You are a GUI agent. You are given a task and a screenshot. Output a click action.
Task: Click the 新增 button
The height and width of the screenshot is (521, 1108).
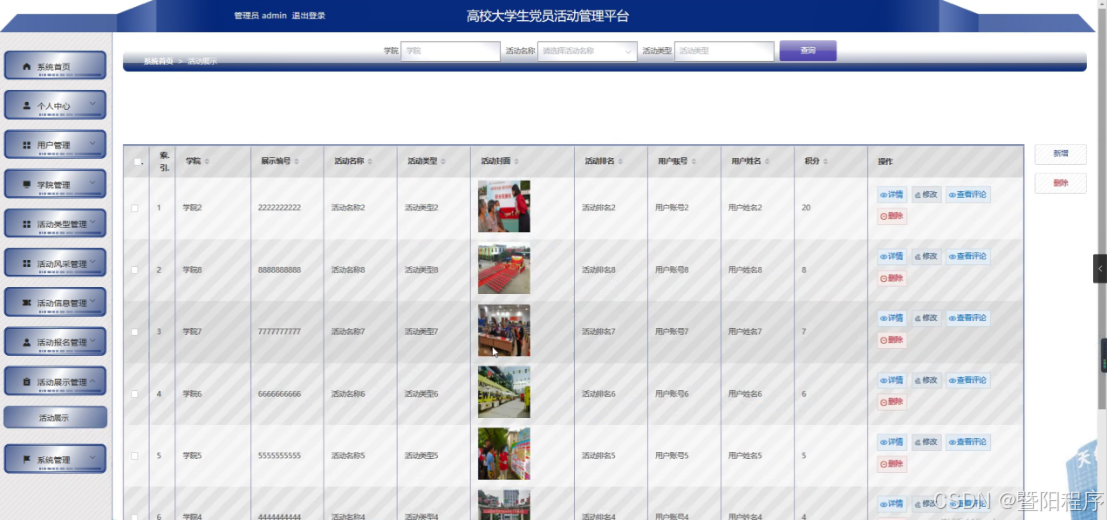point(1060,153)
